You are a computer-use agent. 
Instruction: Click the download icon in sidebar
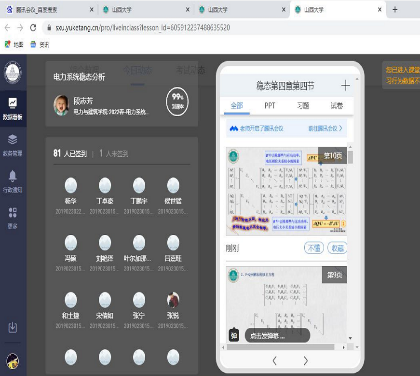coord(13,328)
